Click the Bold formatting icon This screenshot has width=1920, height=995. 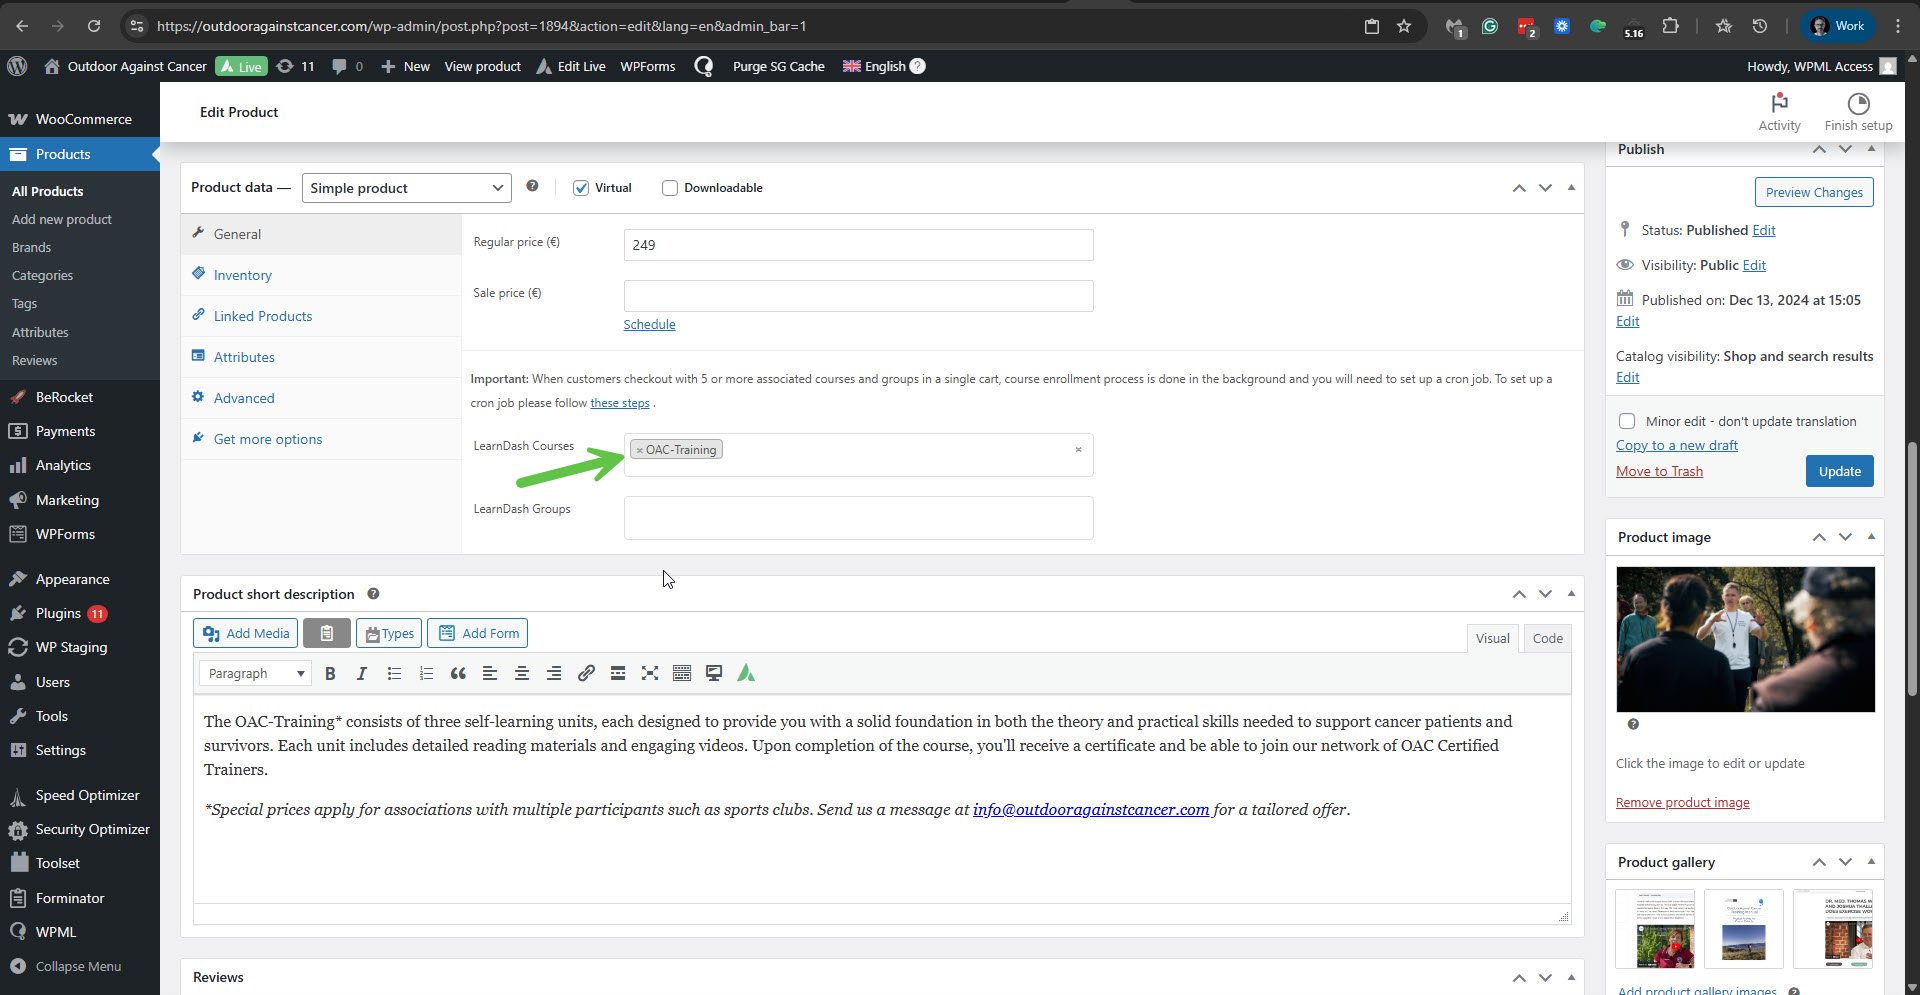pyautogui.click(x=330, y=674)
